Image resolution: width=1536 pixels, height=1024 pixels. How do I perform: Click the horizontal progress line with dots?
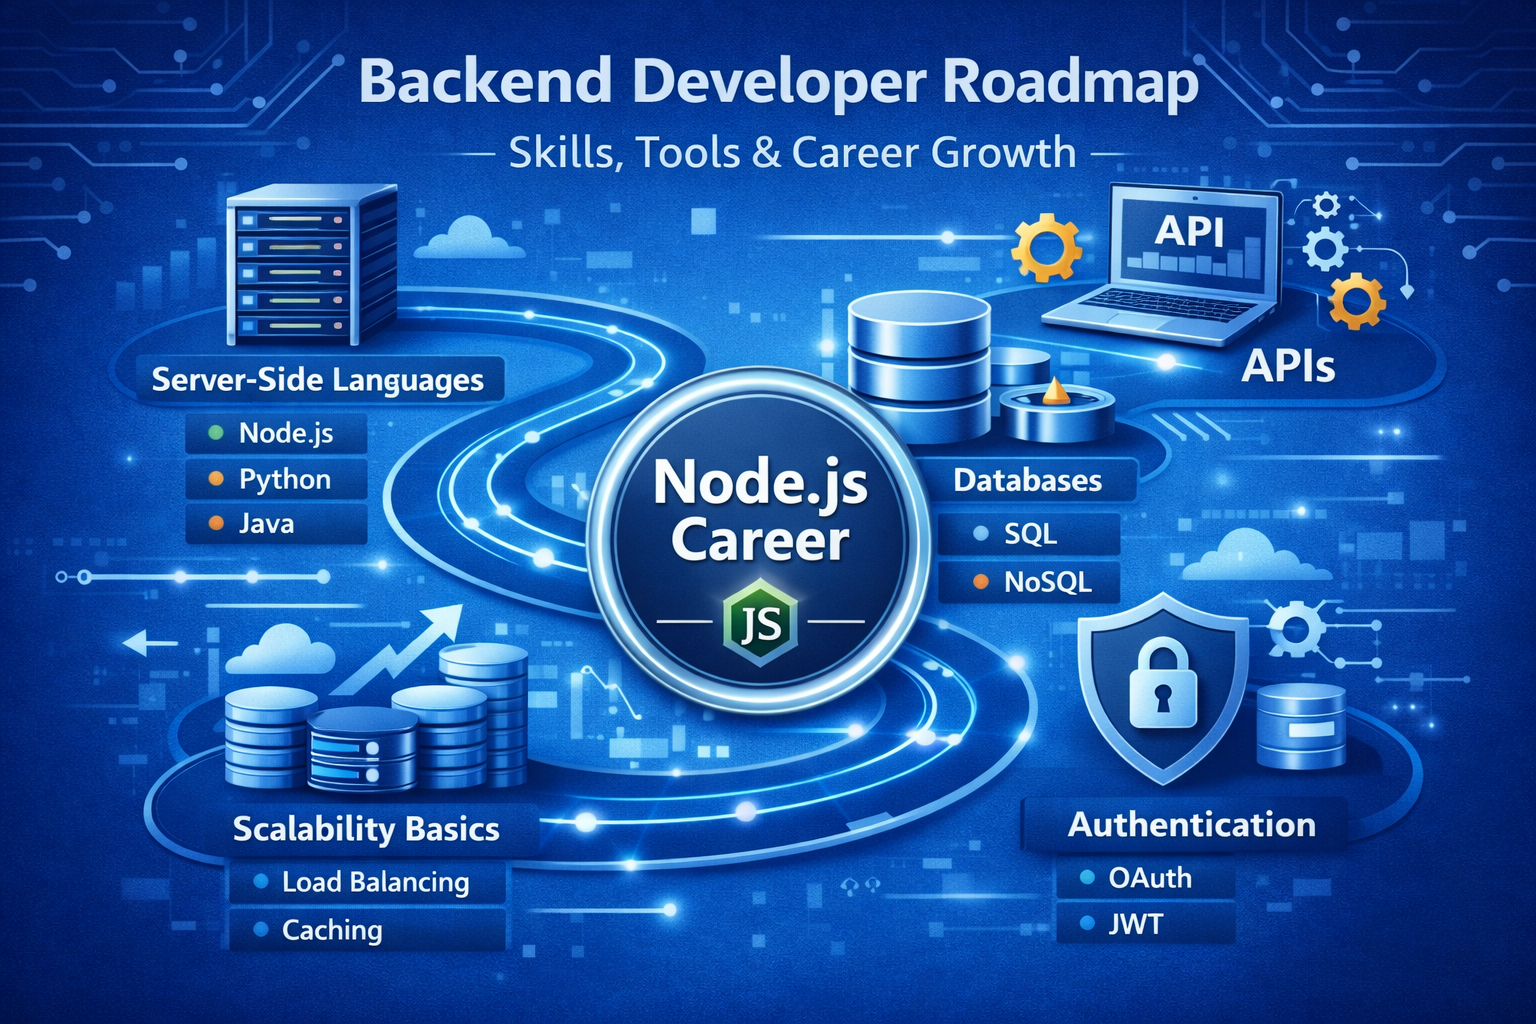point(190,578)
